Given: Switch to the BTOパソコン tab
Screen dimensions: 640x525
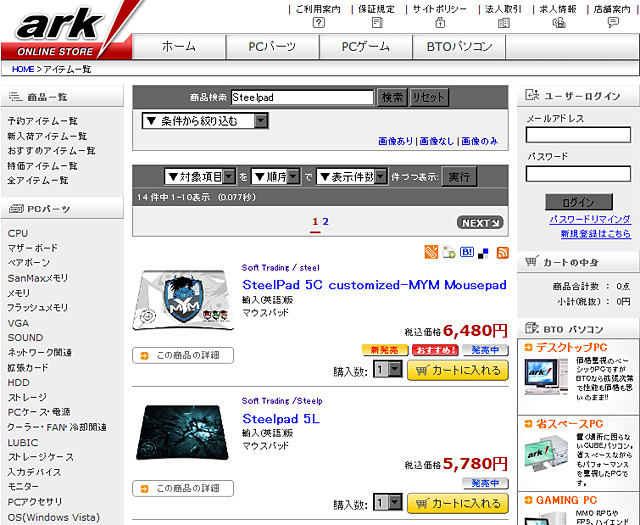Looking at the screenshot, I should [x=458, y=47].
